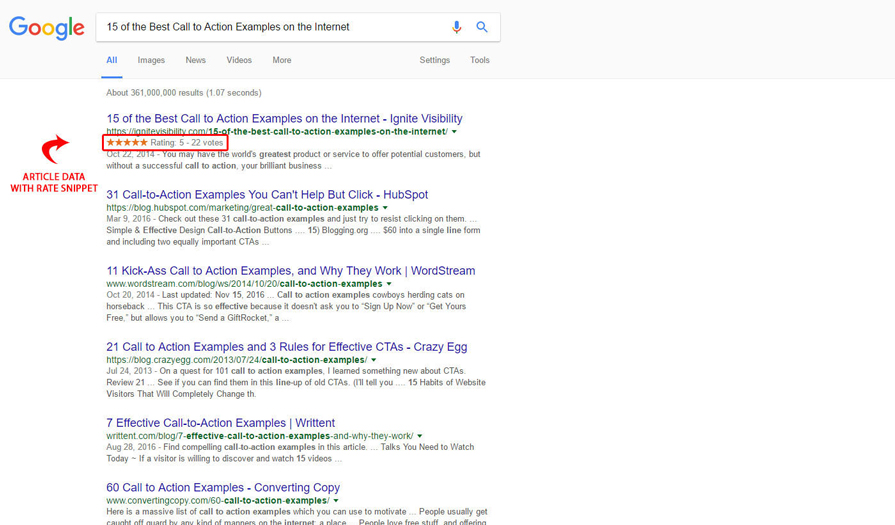Open Ignite Visibility 15 Best CTA result
This screenshot has width=895, height=525.
coord(284,118)
